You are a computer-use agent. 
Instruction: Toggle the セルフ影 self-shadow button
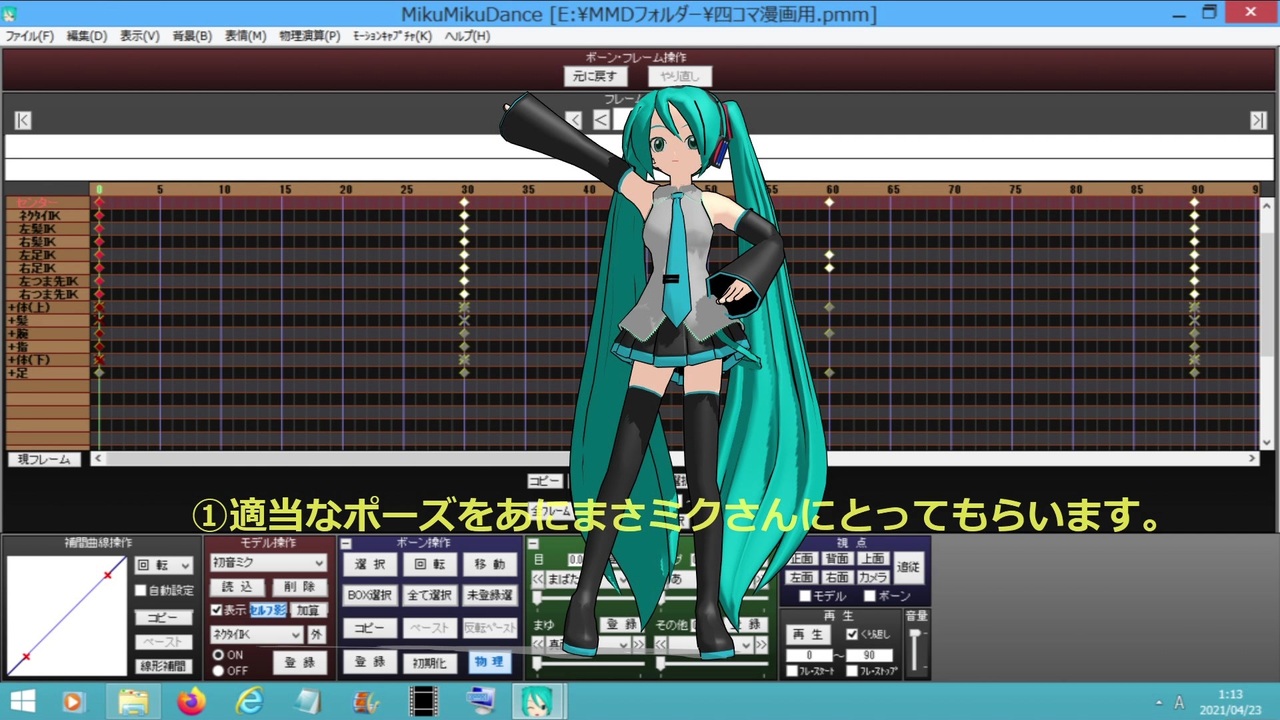(268, 610)
